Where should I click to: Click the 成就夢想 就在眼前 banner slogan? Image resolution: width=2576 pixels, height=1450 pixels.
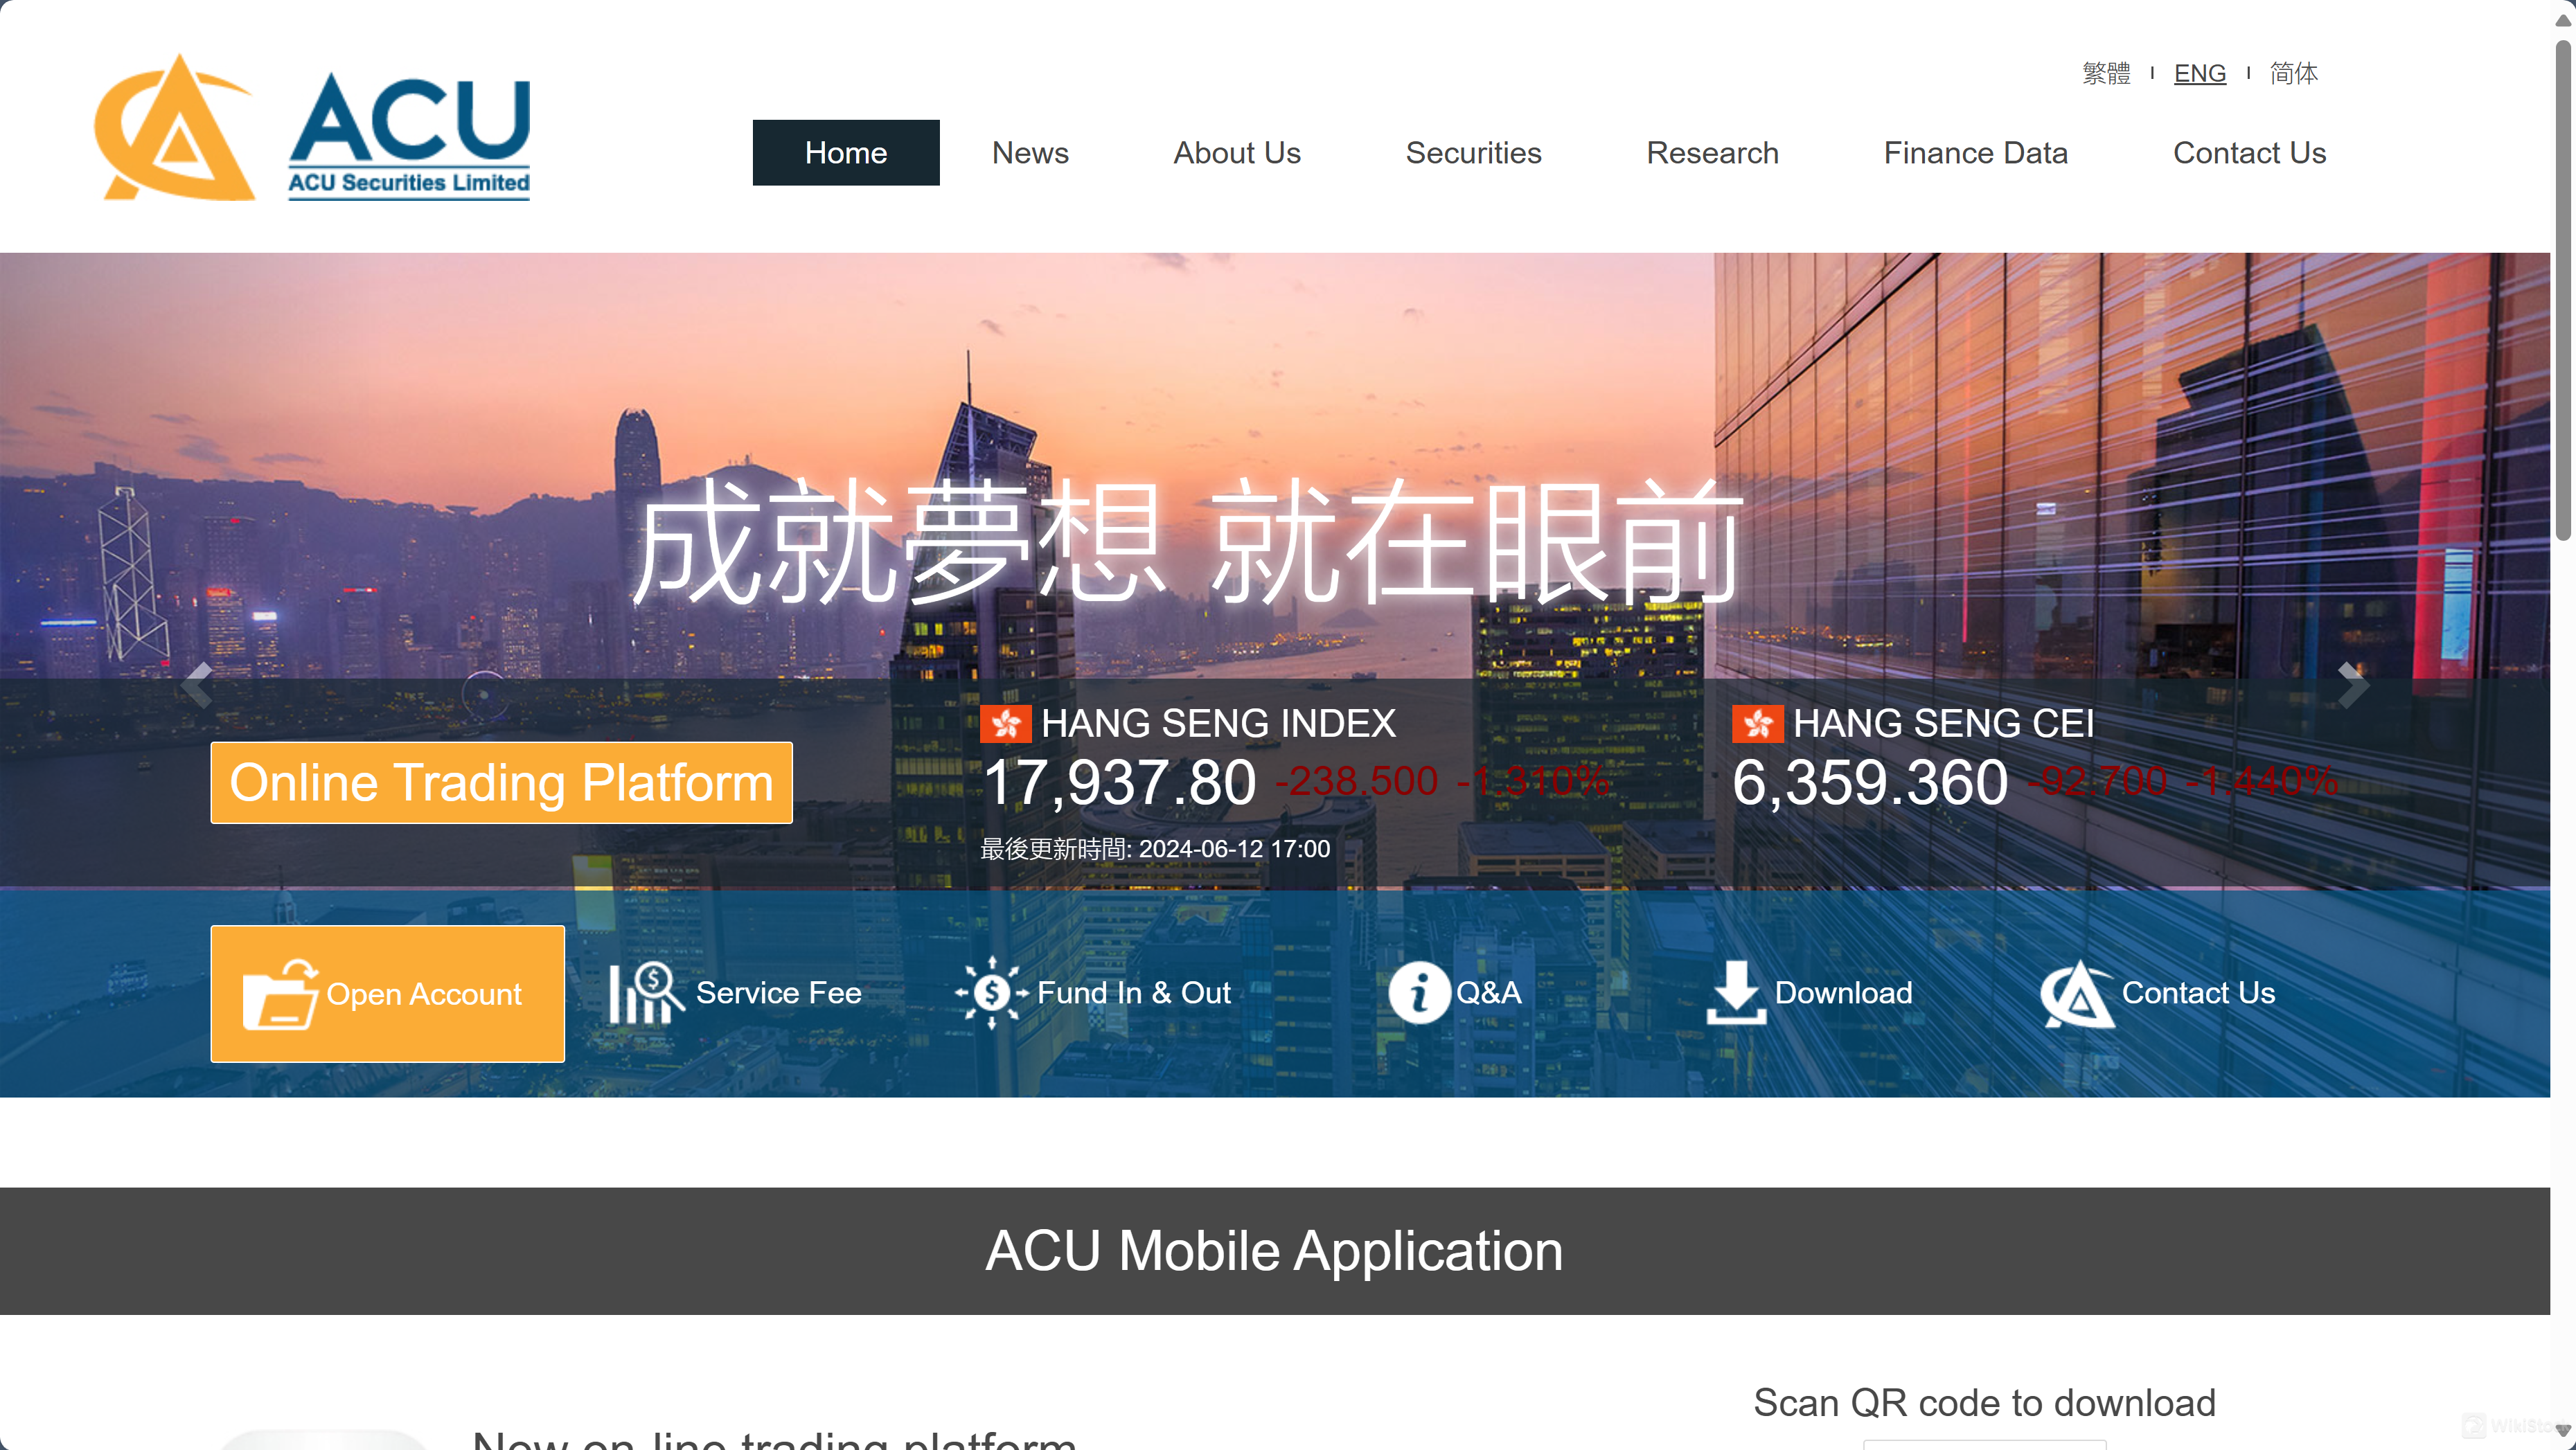coord(1188,541)
